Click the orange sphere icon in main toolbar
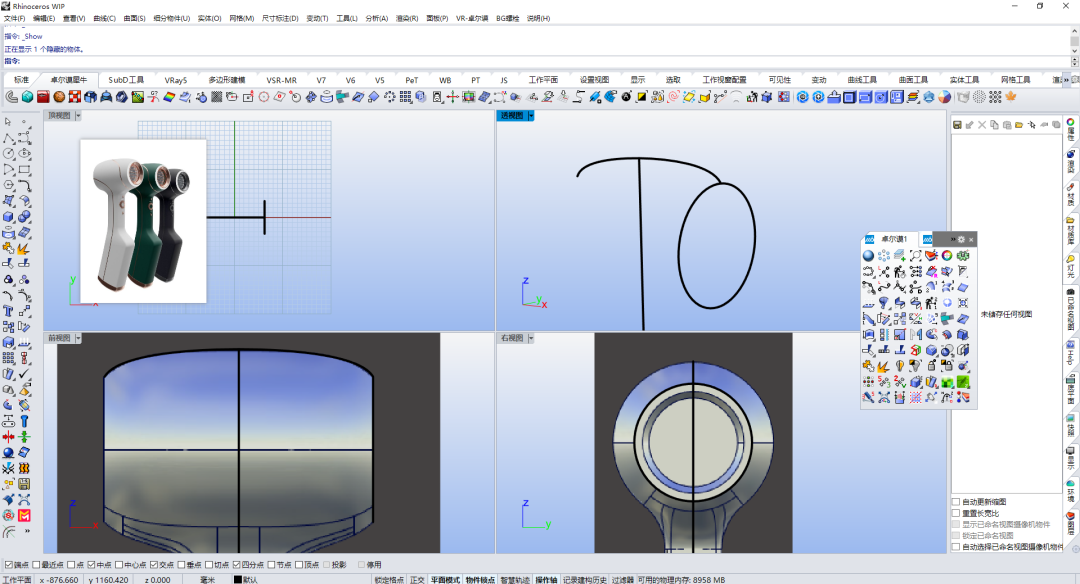Image resolution: width=1080 pixels, height=584 pixels. pyautogui.click(x=59, y=97)
